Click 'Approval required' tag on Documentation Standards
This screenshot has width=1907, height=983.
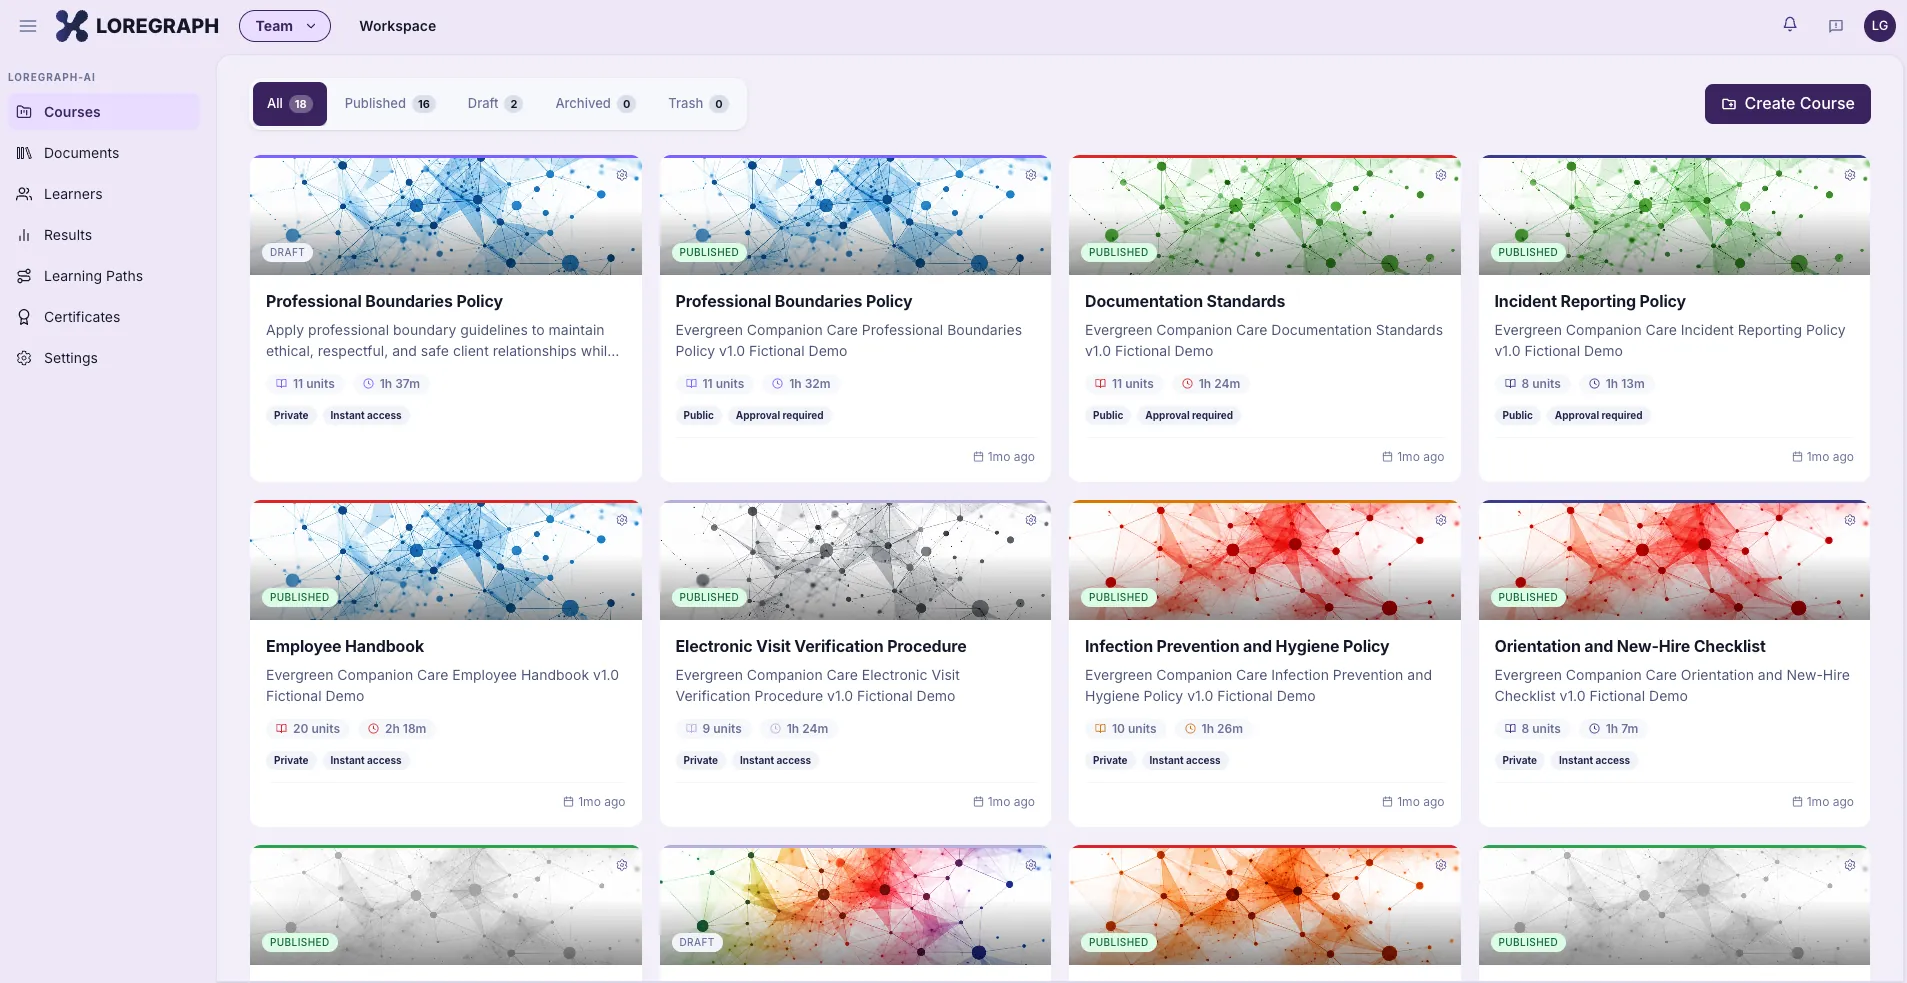click(1189, 416)
